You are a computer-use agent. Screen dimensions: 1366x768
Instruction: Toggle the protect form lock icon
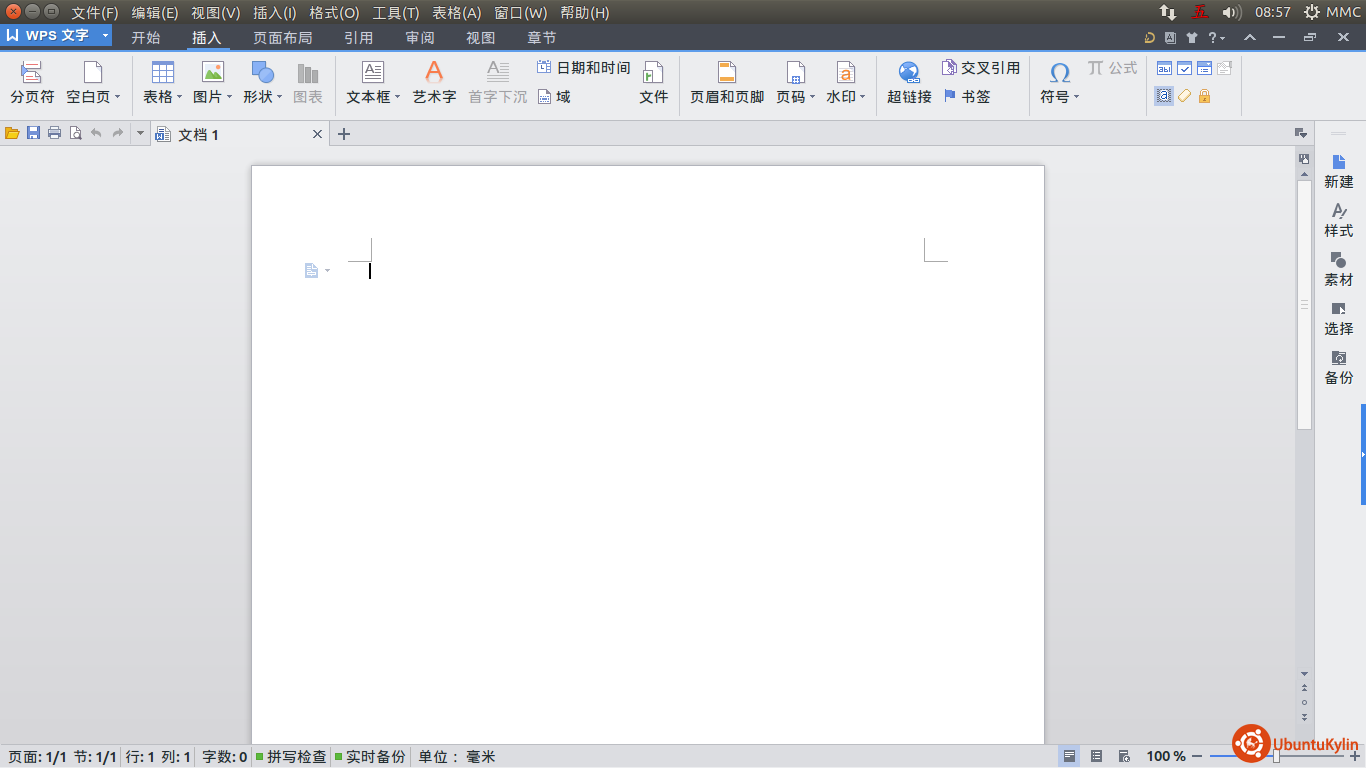[x=1204, y=96]
